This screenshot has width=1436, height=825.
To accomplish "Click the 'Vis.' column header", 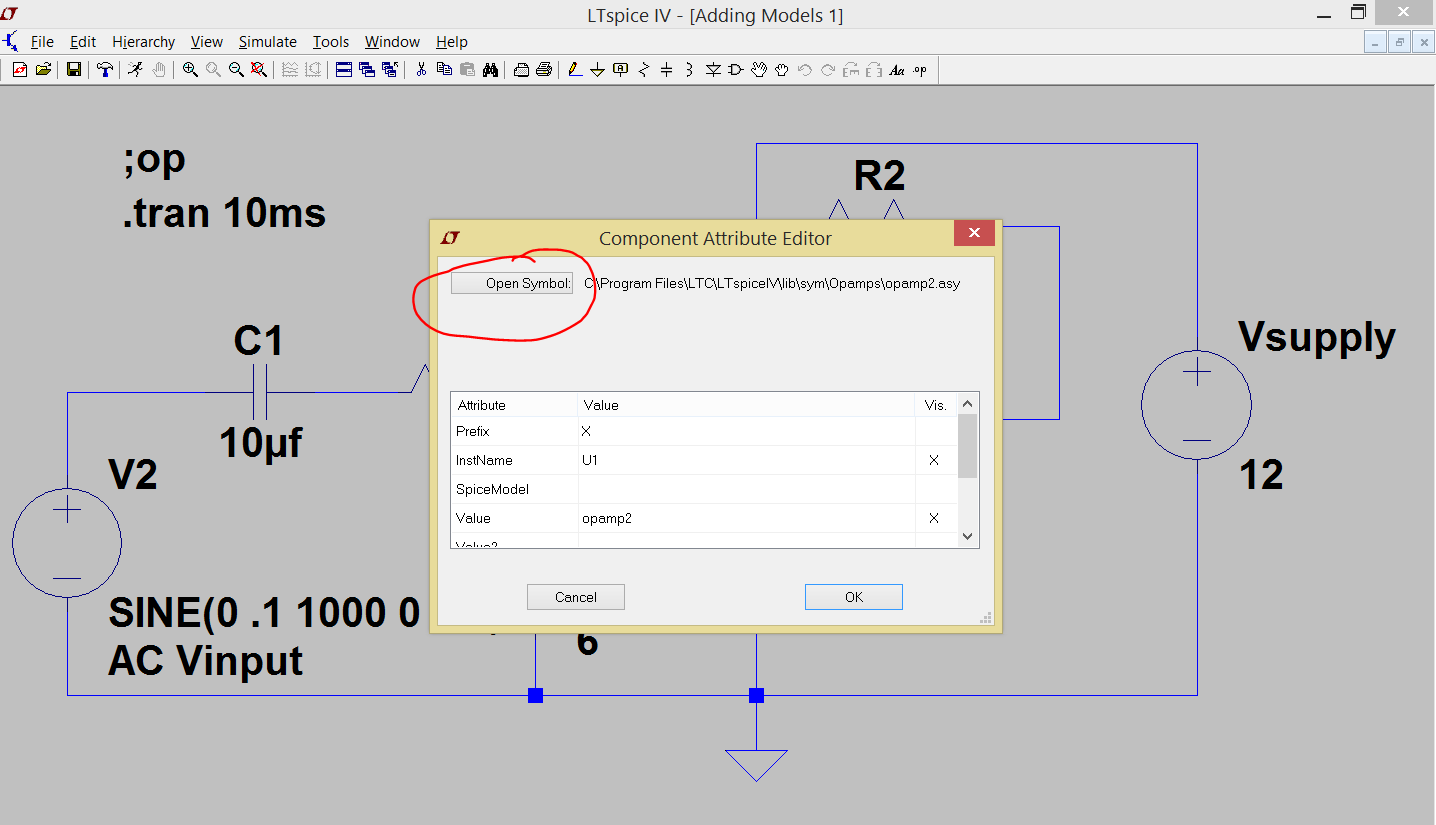I will [936, 405].
